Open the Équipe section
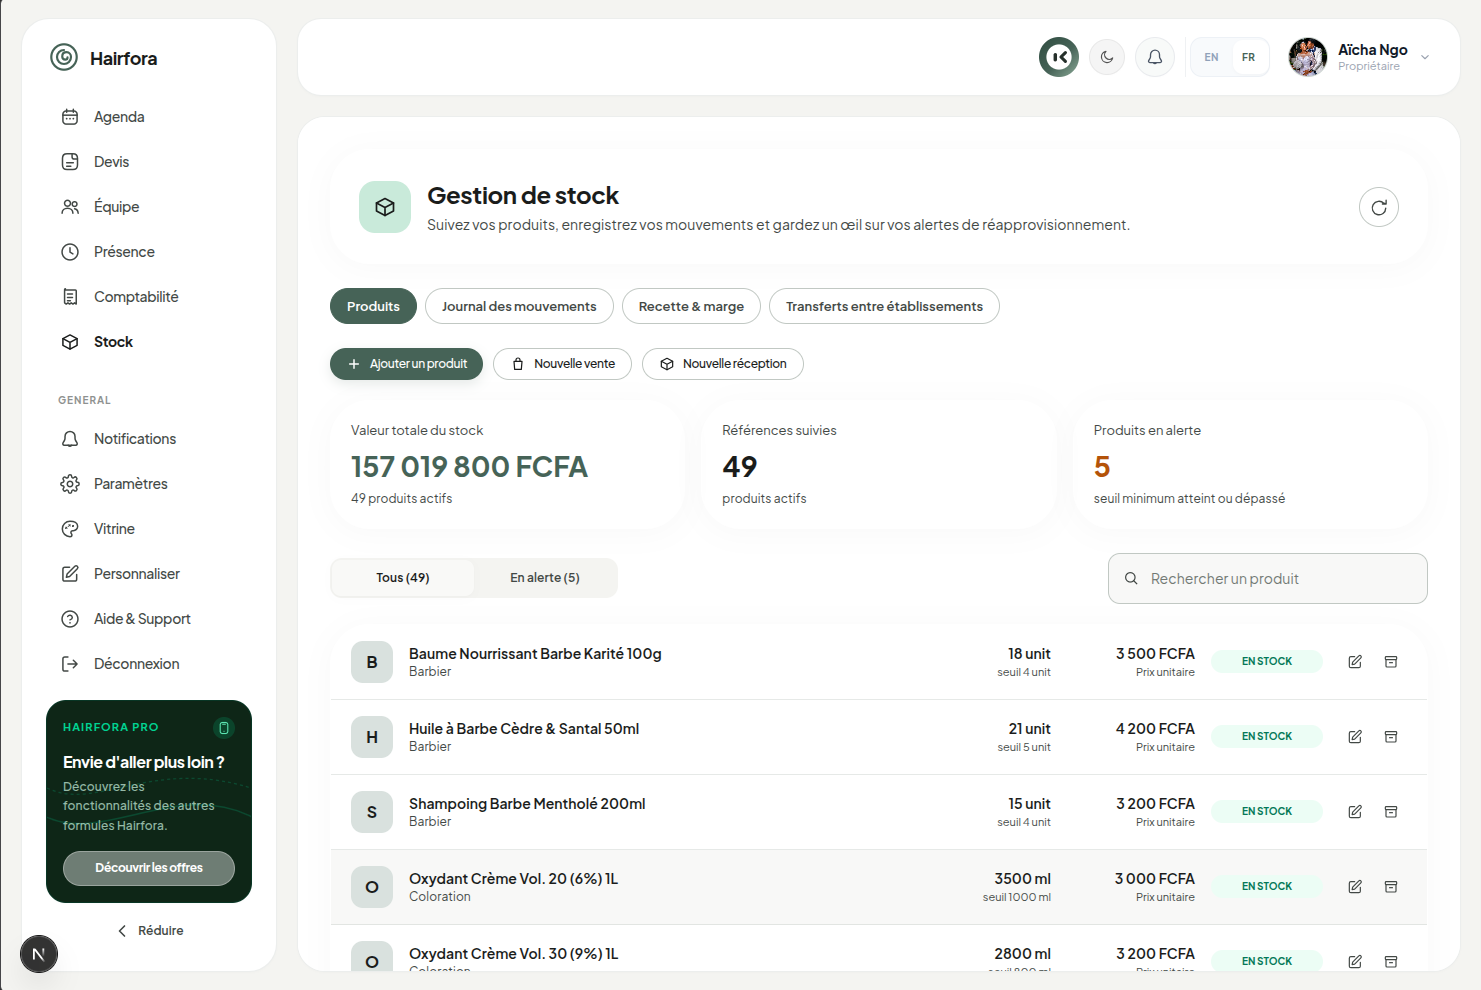 150,207
